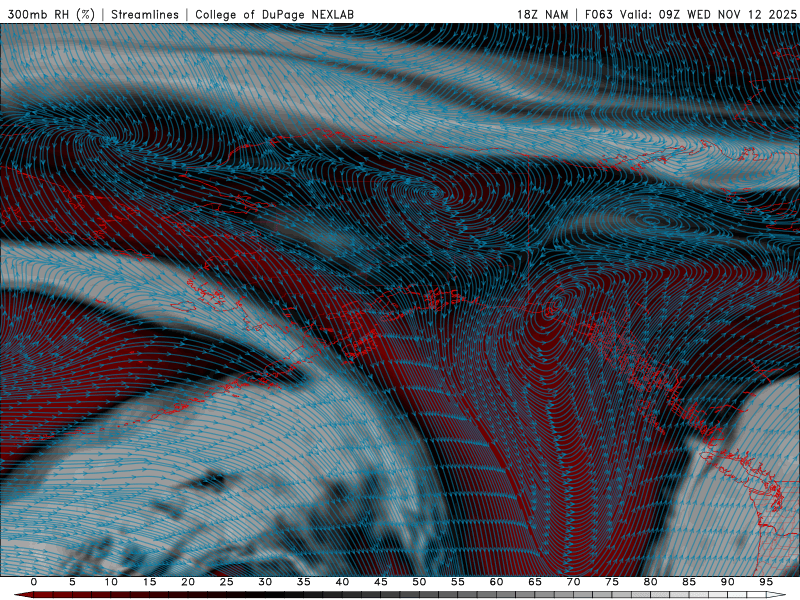Viewport: 800px width, 600px height.
Task: Click the "F063" forecast hour text
Action: click(598, 14)
